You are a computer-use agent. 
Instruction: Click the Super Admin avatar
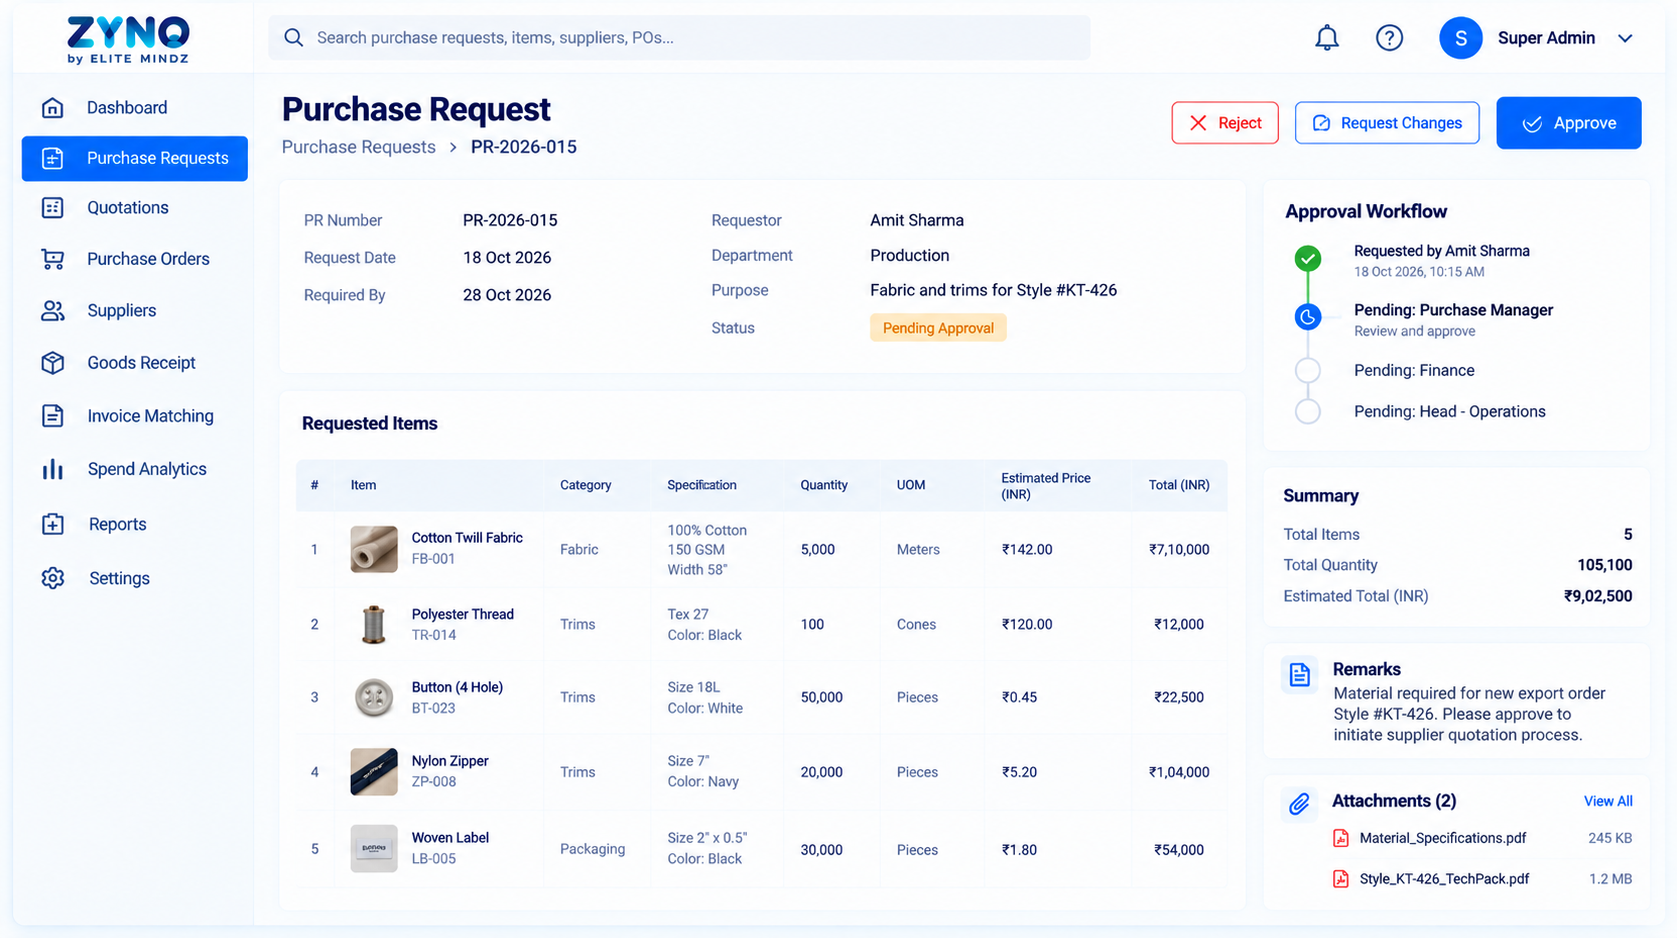(1460, 38)
